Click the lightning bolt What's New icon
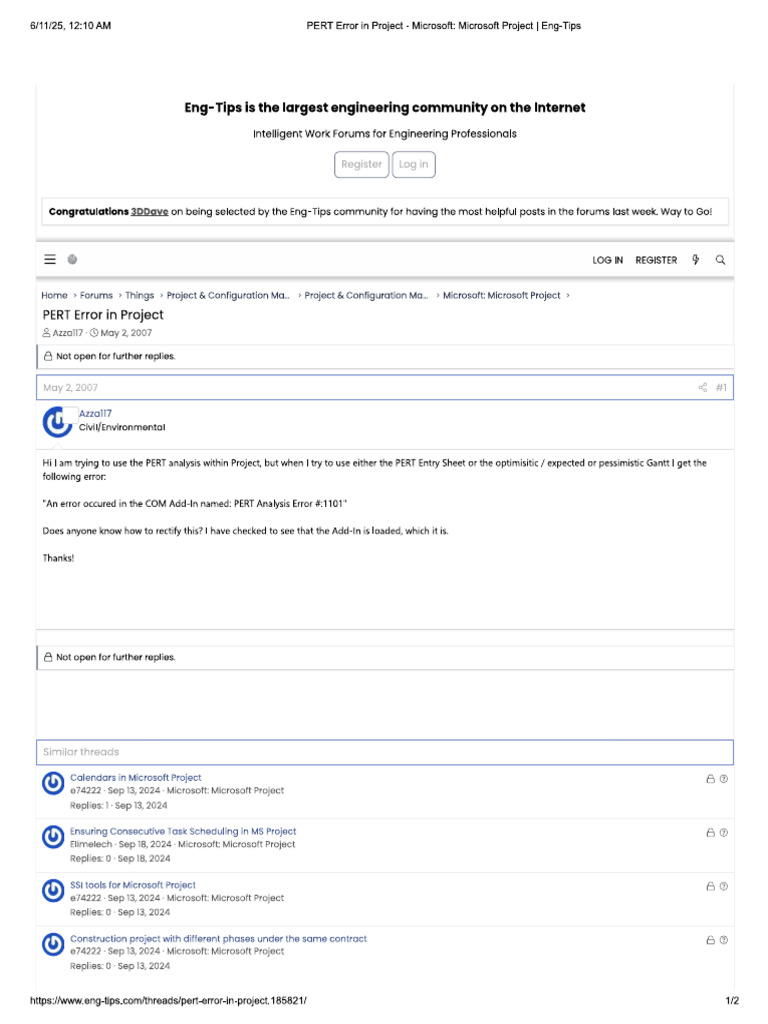 (x=696, y=260)
